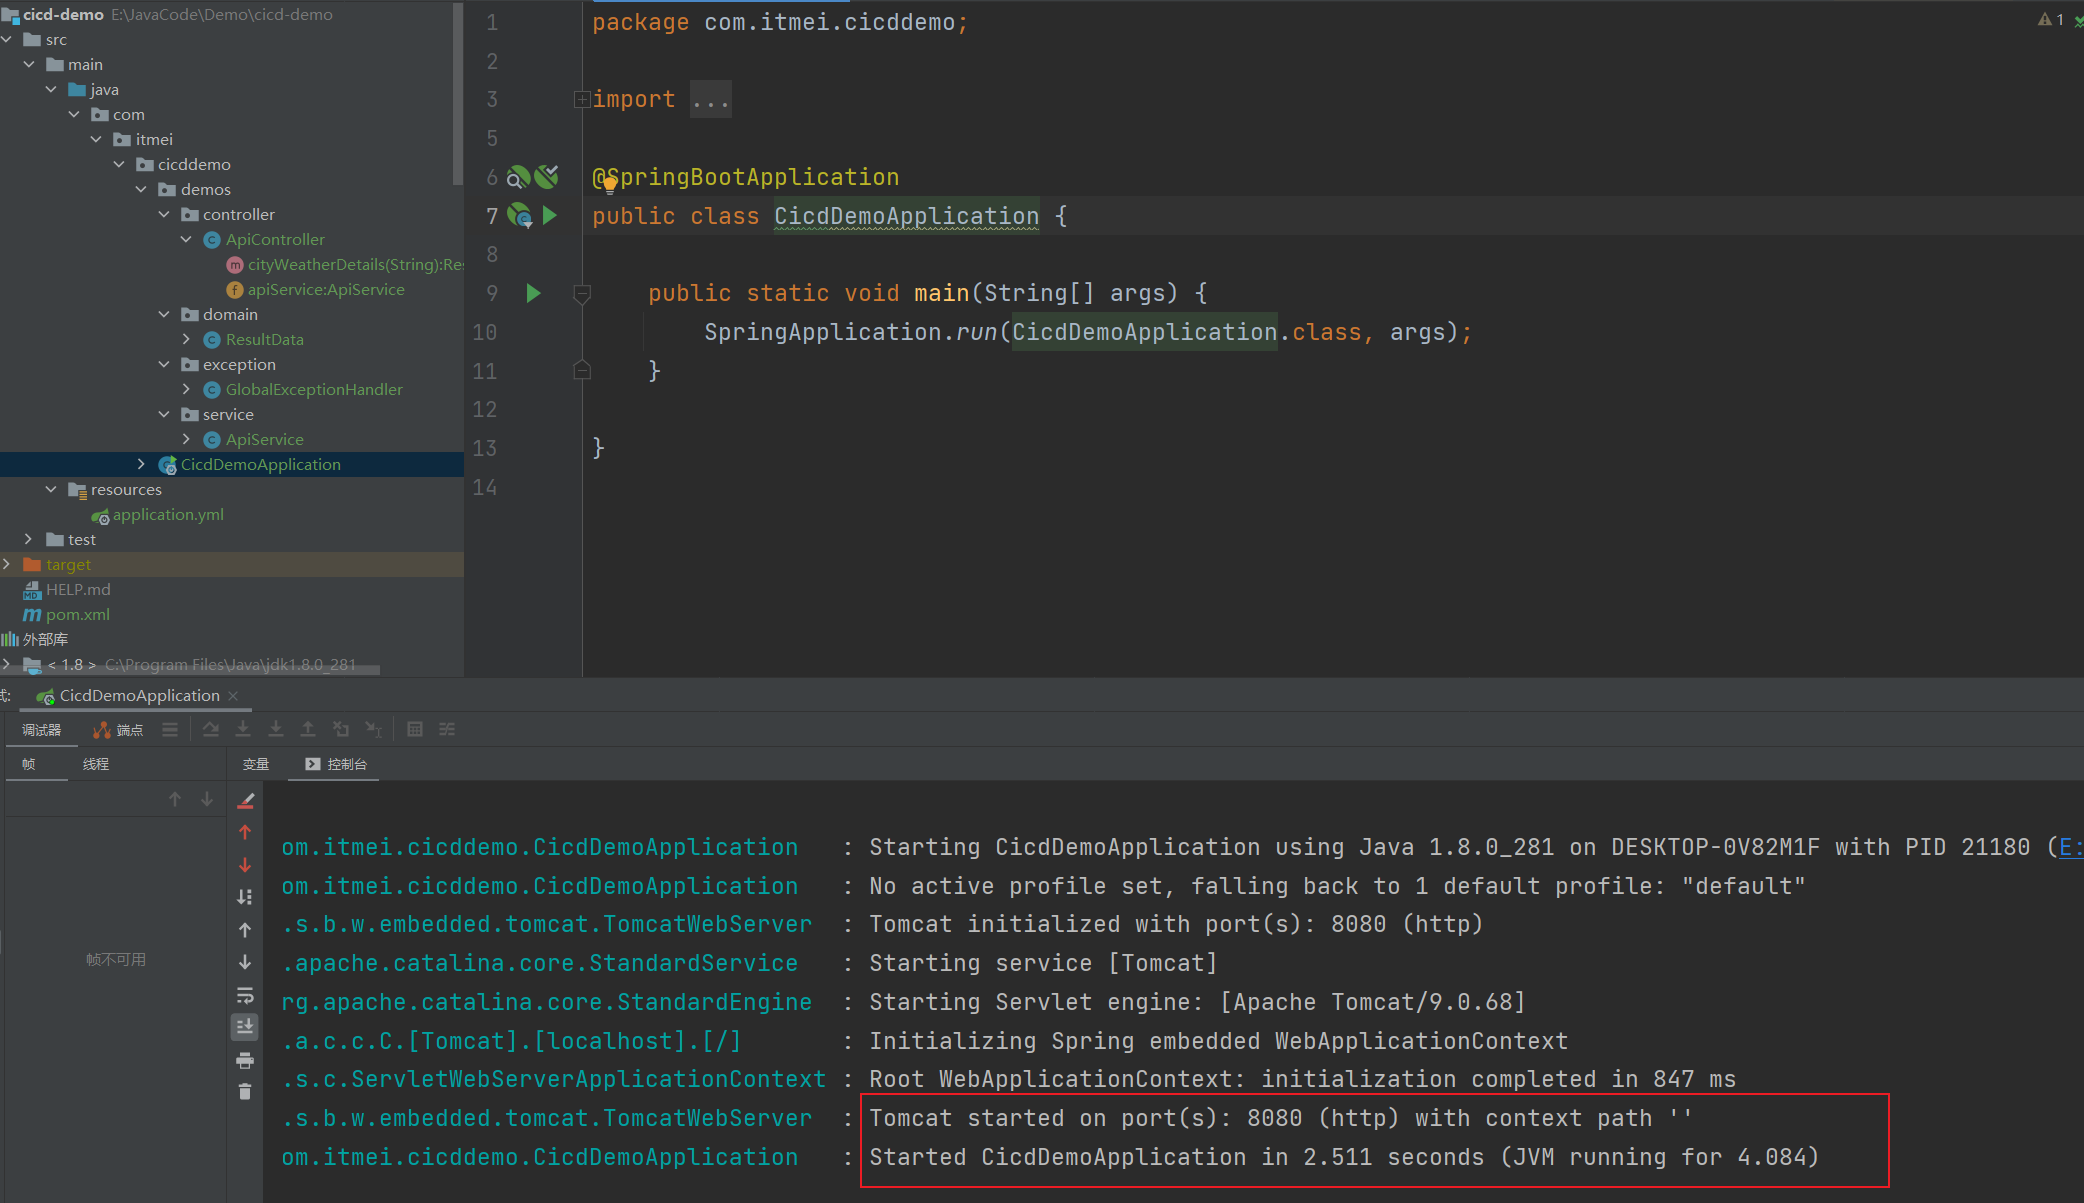
Task: Click the project tree horizontal scrollbar
Action: pyautogui.click(x=190, y=671)
